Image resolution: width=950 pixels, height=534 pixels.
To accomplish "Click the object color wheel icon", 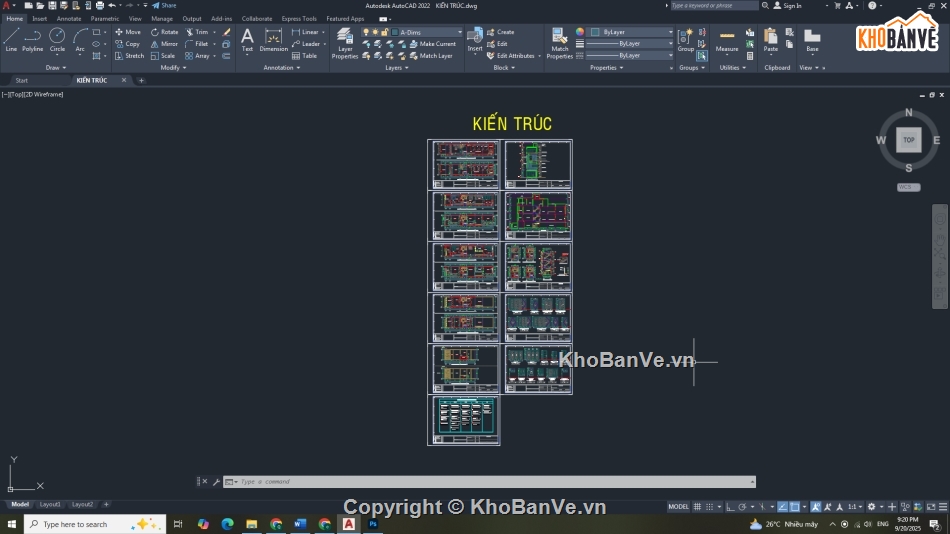I will pyautogui.click(x=580, y=32).
